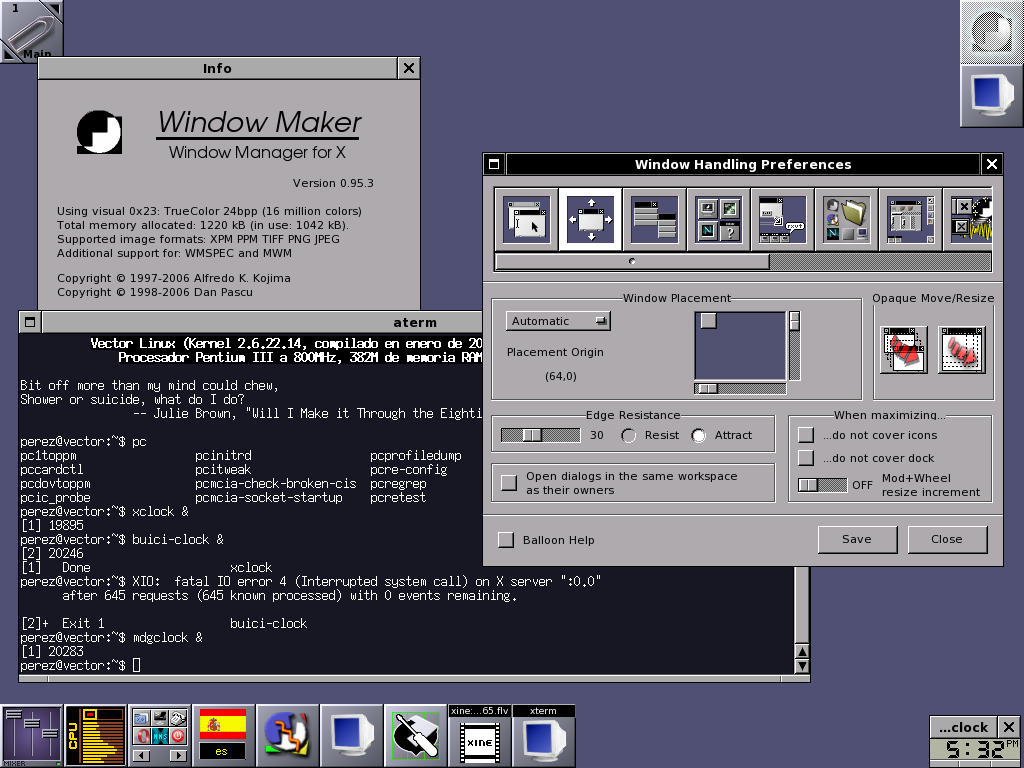Image resolution: width=1024 pixels, height=768 pixels.
Task: Click the aterm window title bar
Action: click(263, 322)
